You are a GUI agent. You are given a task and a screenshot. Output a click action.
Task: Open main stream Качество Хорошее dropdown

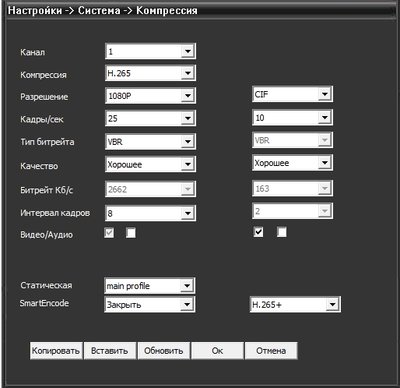[x=150, y=164]
